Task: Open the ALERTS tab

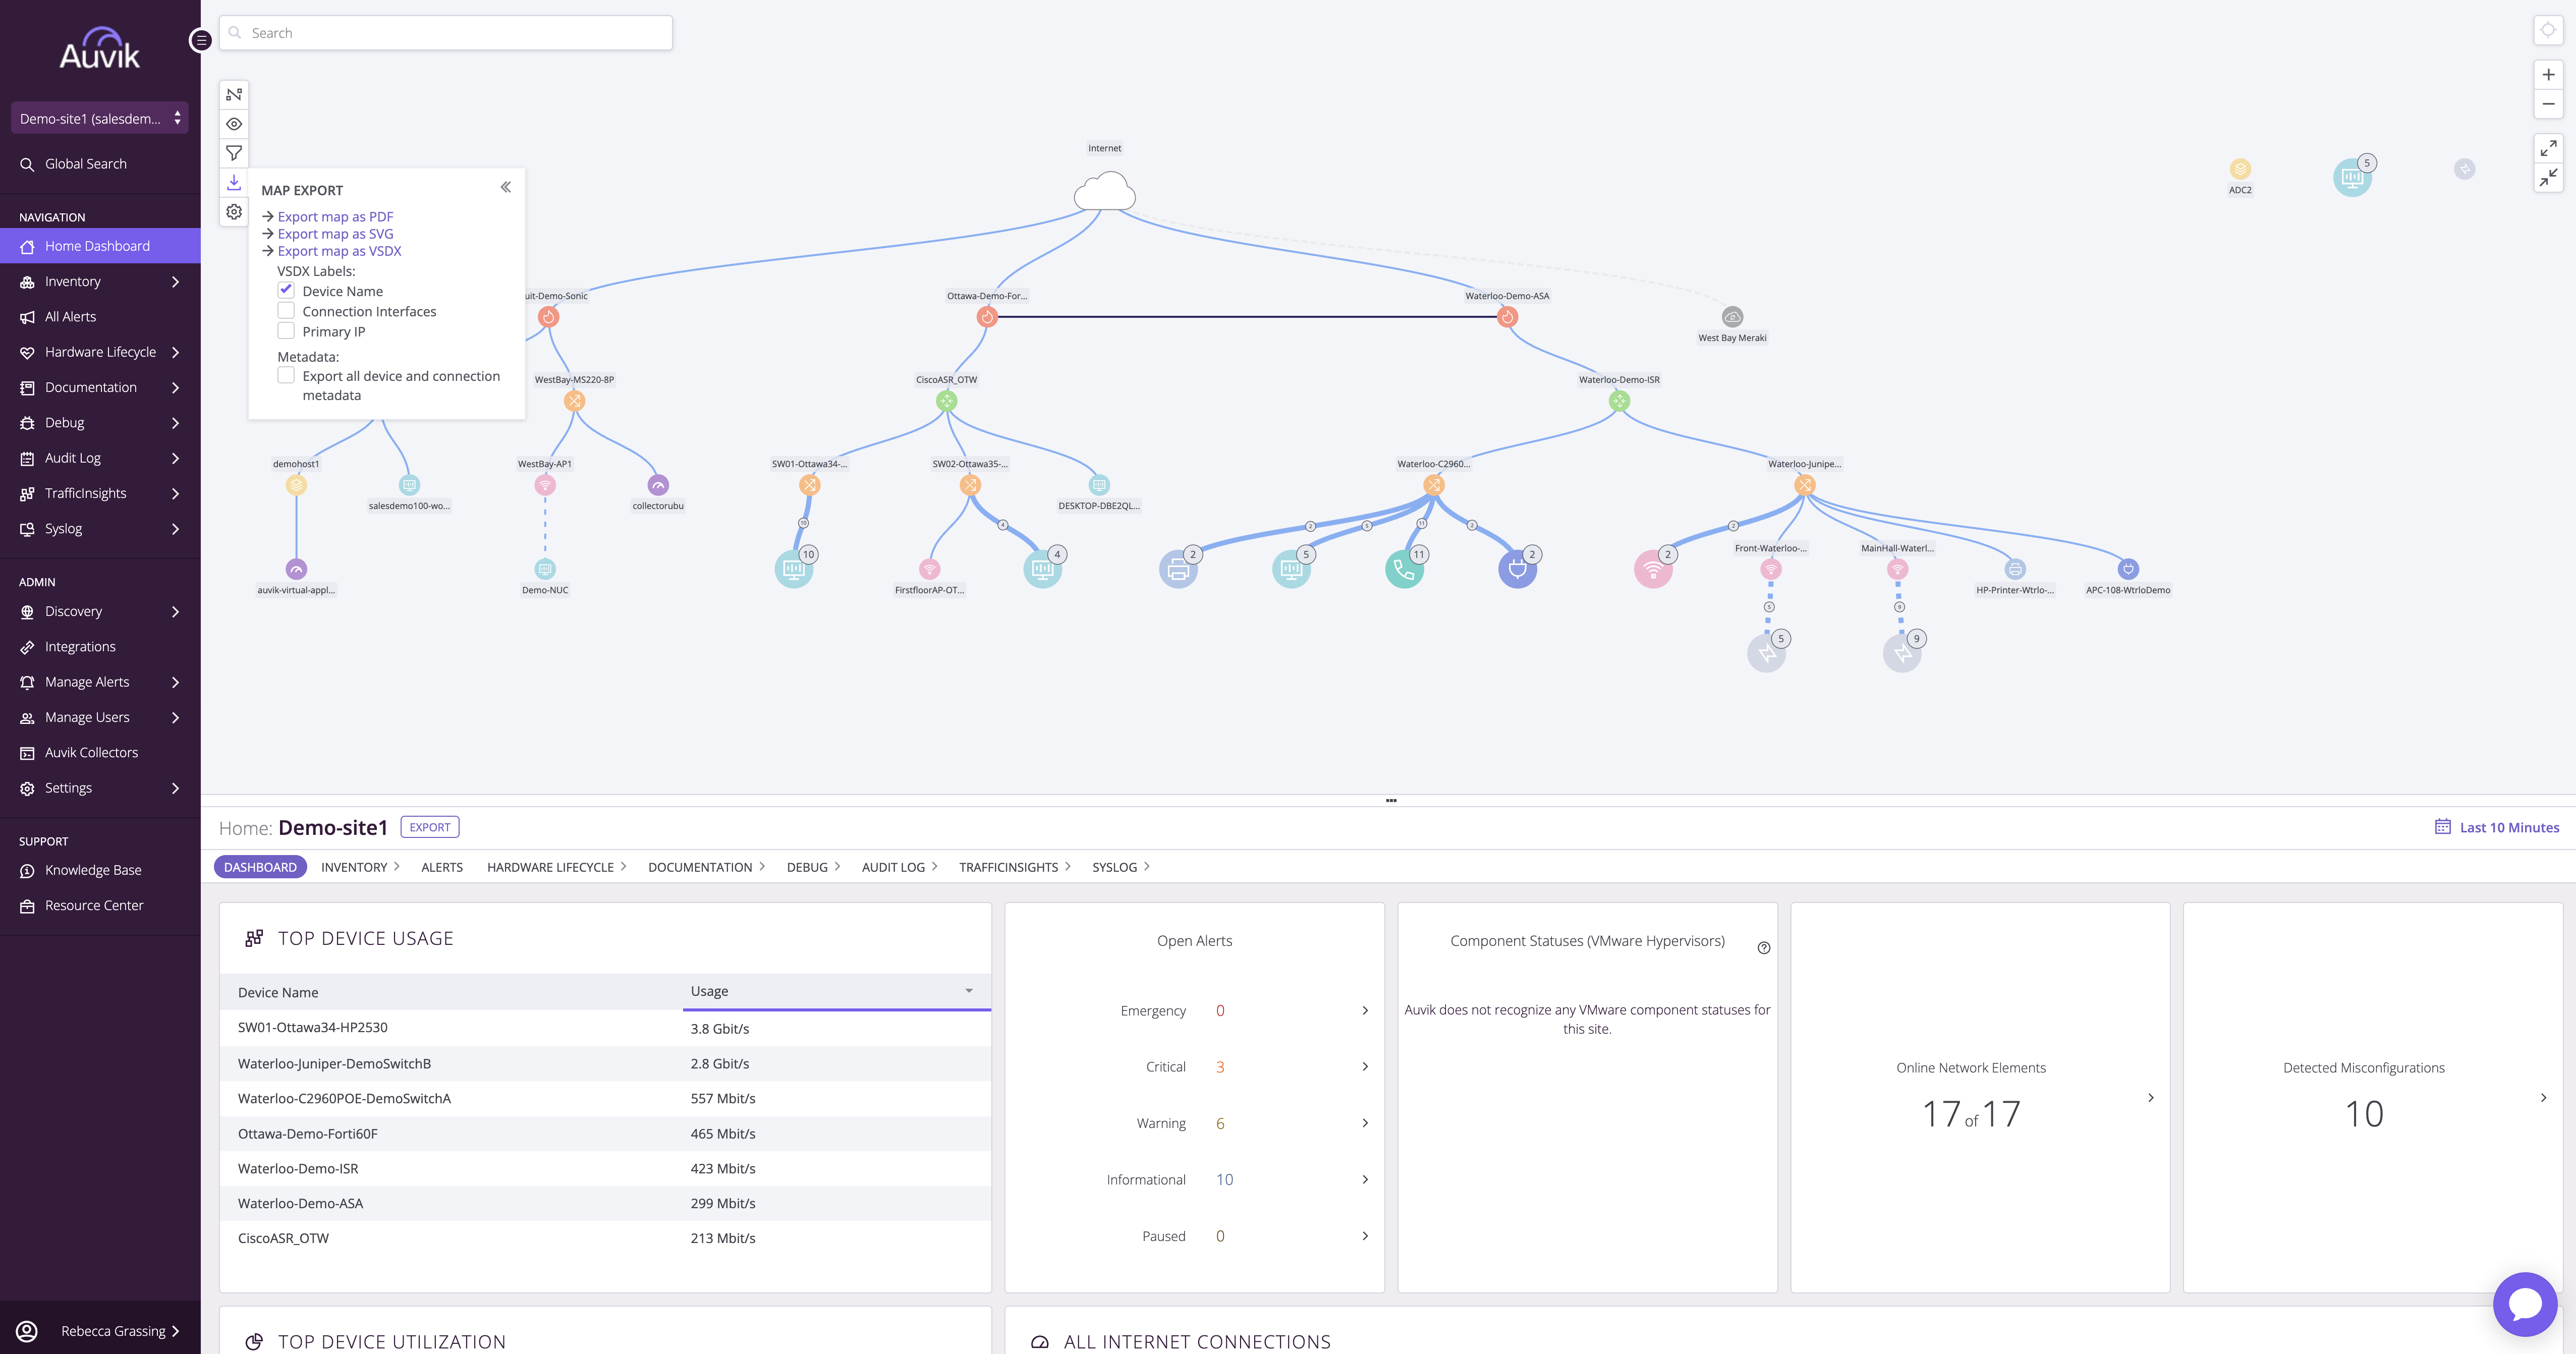Action: pyautogui.click(x=442, y=867)
